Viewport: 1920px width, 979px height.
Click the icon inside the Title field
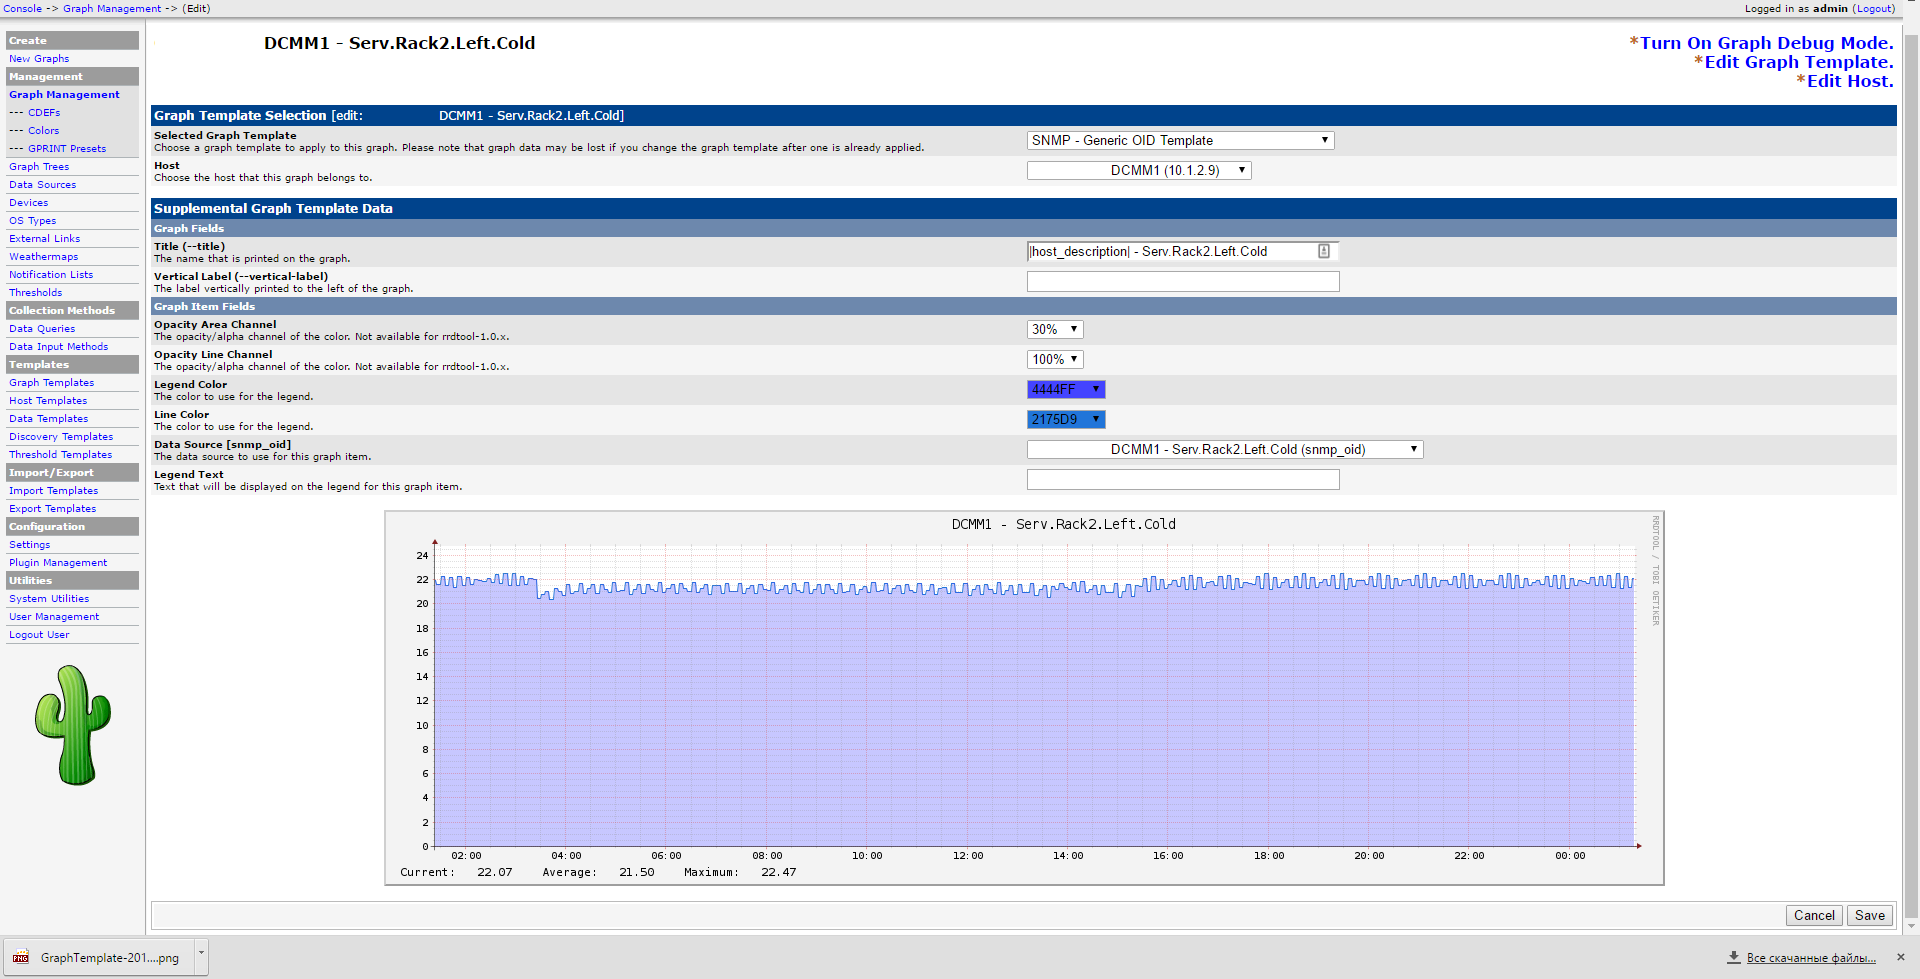coord(1323,252)
